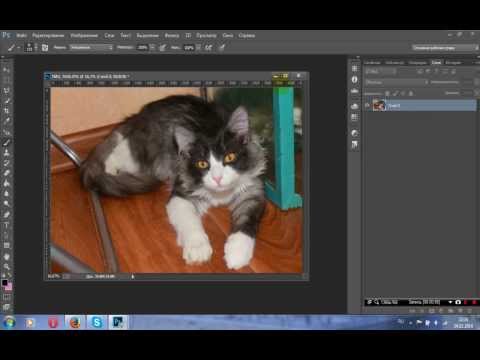Screen dimensions: 480x360
Task: Click the cat layer thumbnail
Action: click(379, 105)
